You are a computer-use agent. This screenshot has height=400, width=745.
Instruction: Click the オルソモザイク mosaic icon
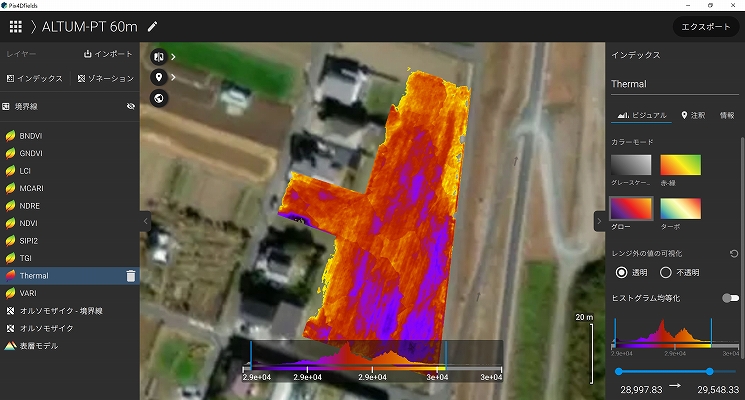point(10,328)
